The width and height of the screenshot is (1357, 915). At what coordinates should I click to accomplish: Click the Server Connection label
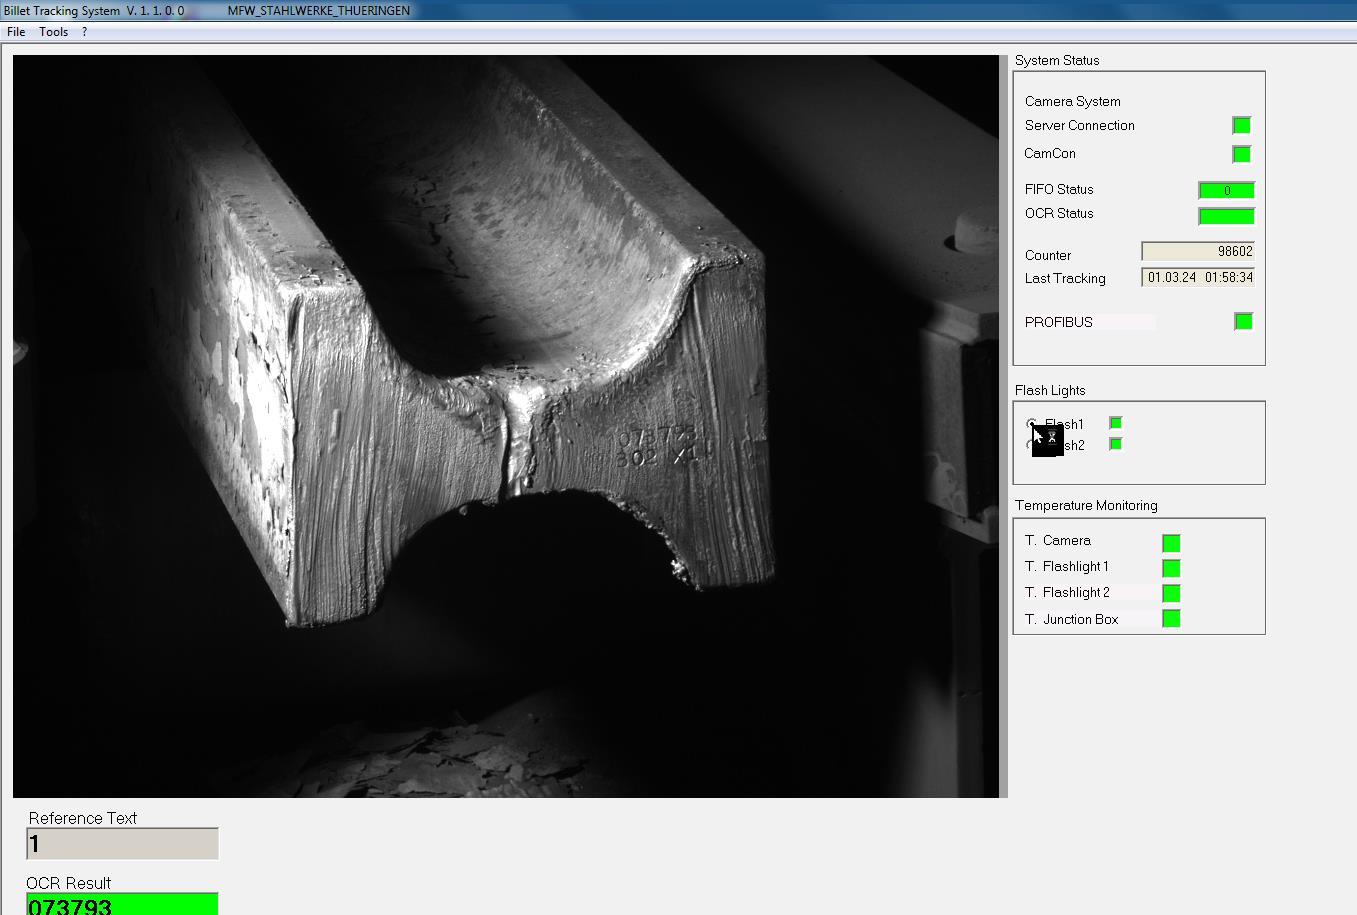1079,125
